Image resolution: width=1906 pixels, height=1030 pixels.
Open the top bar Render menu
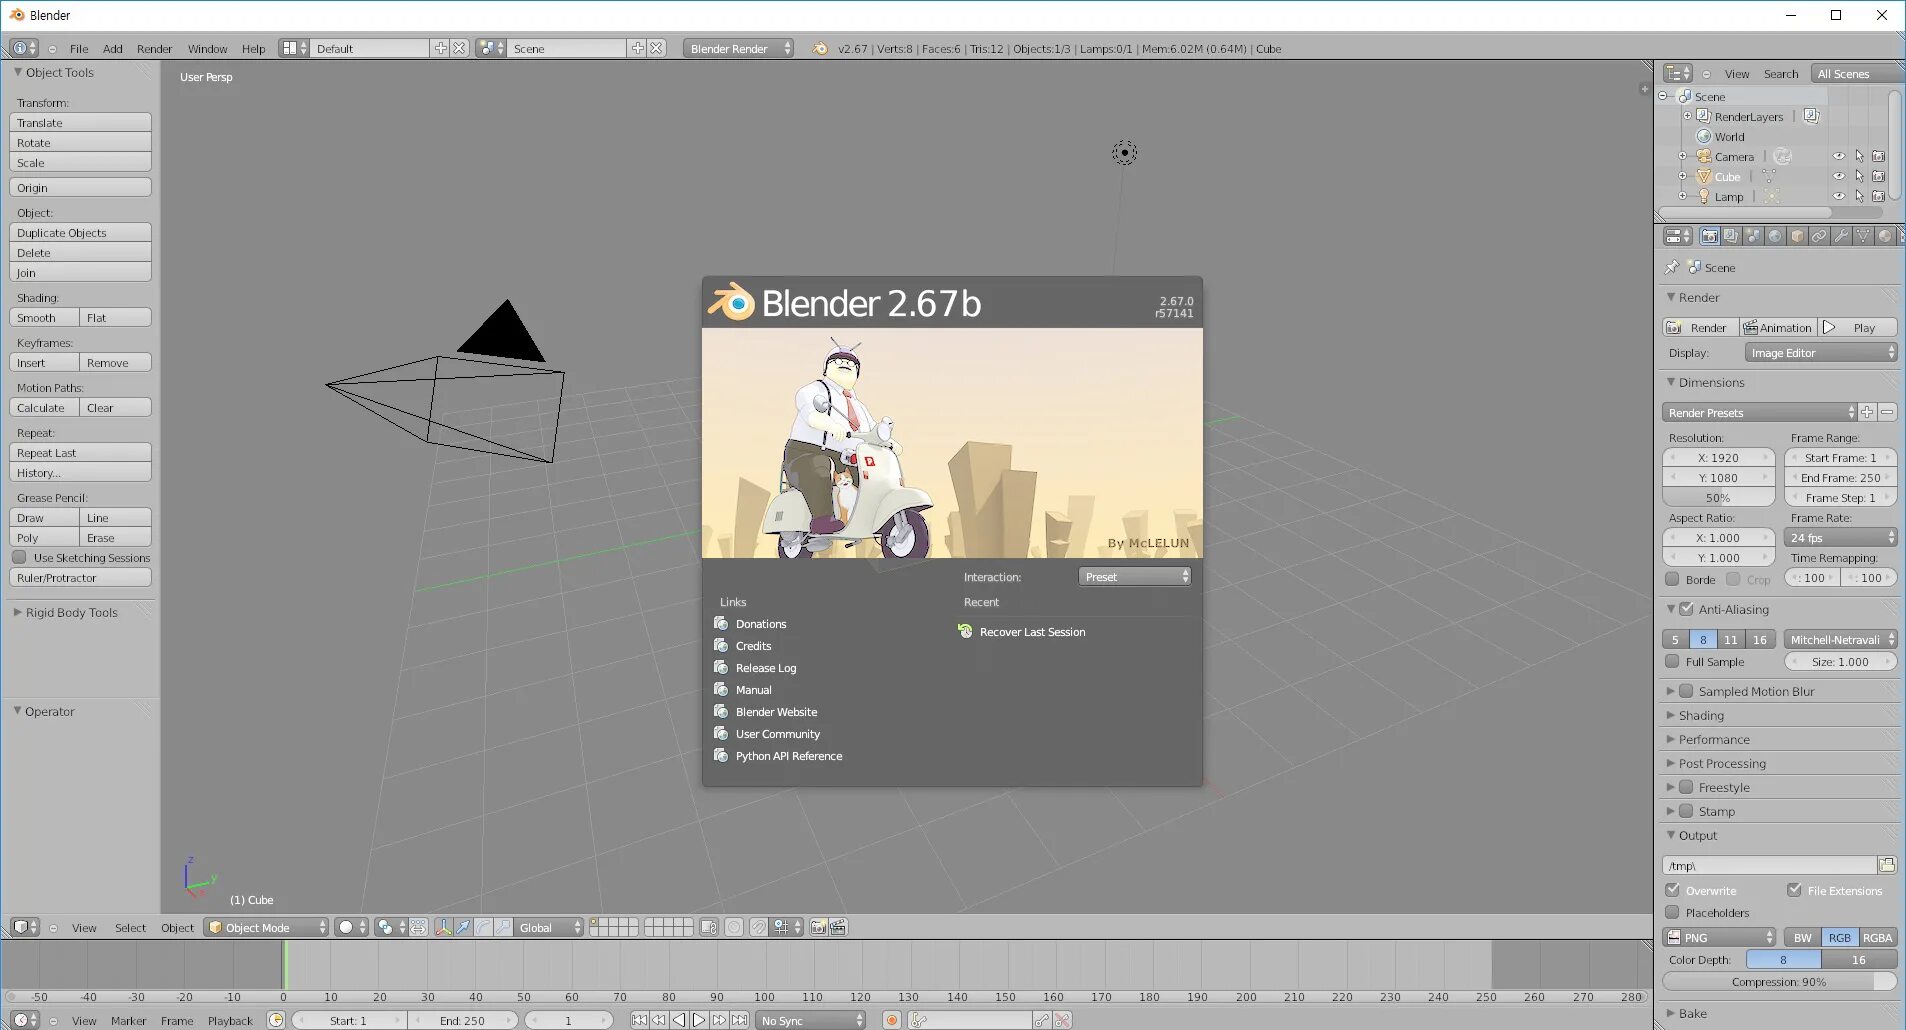point(154,48)
